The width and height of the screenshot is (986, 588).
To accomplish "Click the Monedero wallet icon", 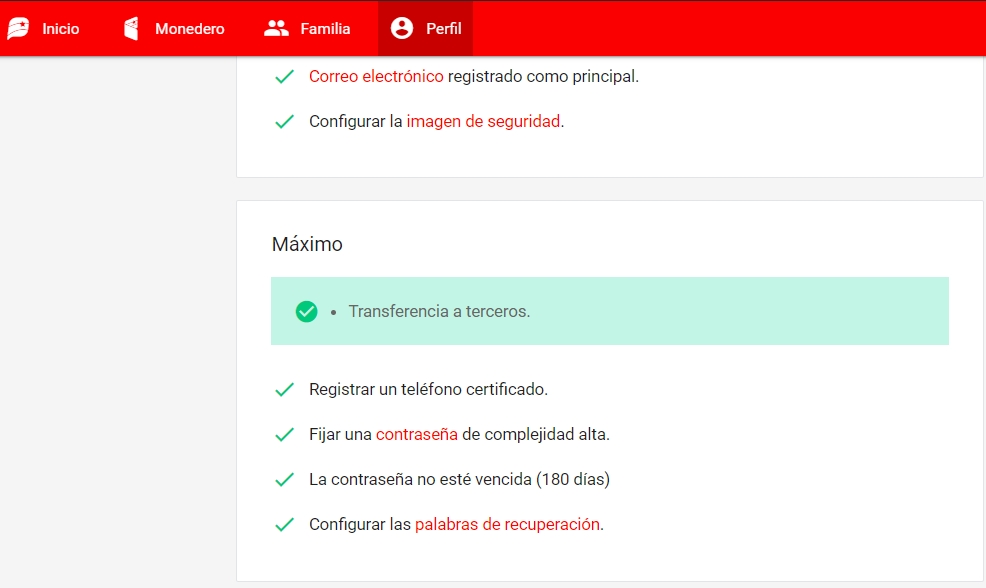I will pos(131,28).
